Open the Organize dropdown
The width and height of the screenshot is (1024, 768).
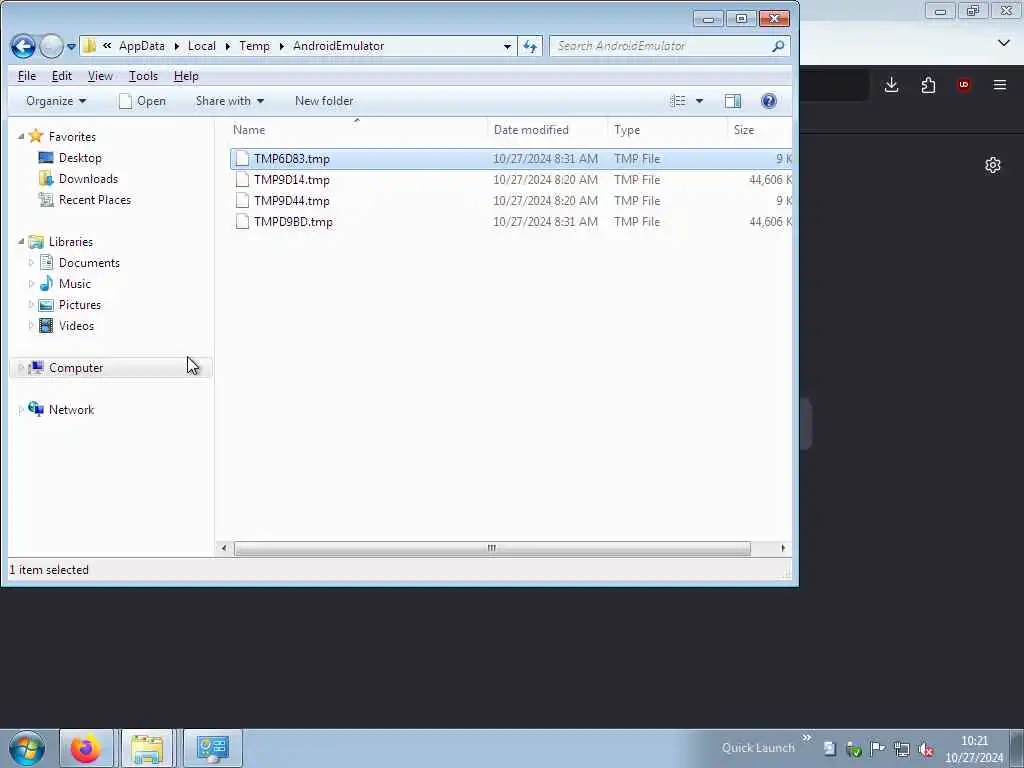tap(56, 101)
